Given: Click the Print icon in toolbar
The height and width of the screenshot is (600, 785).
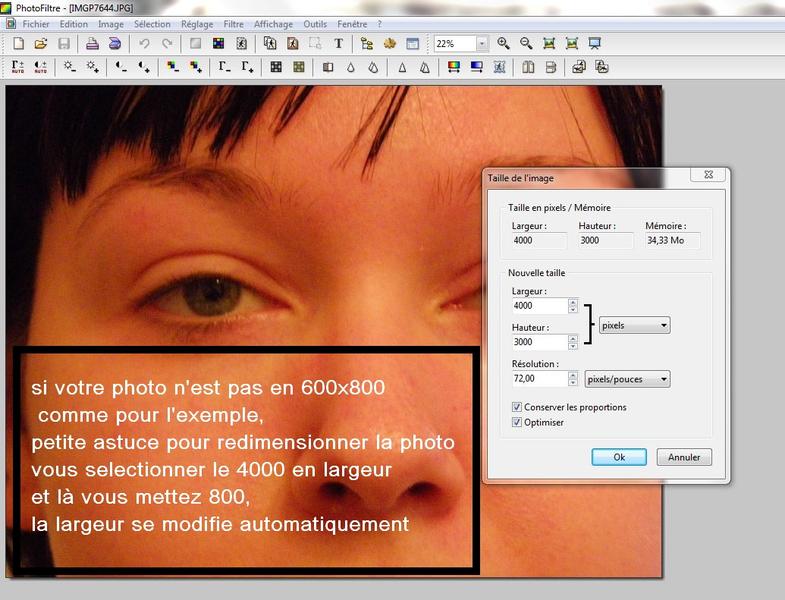Looking at the screenshot, I should point(92,44).
